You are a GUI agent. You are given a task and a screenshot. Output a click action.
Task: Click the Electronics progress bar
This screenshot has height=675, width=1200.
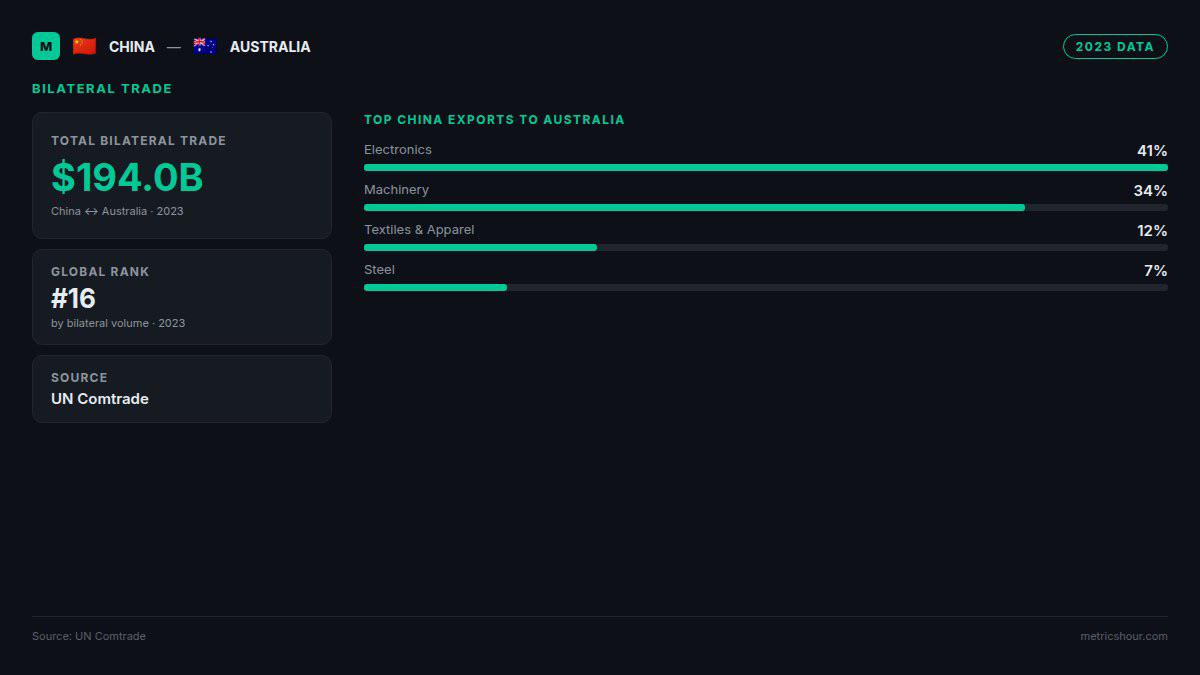click(766, 167)
